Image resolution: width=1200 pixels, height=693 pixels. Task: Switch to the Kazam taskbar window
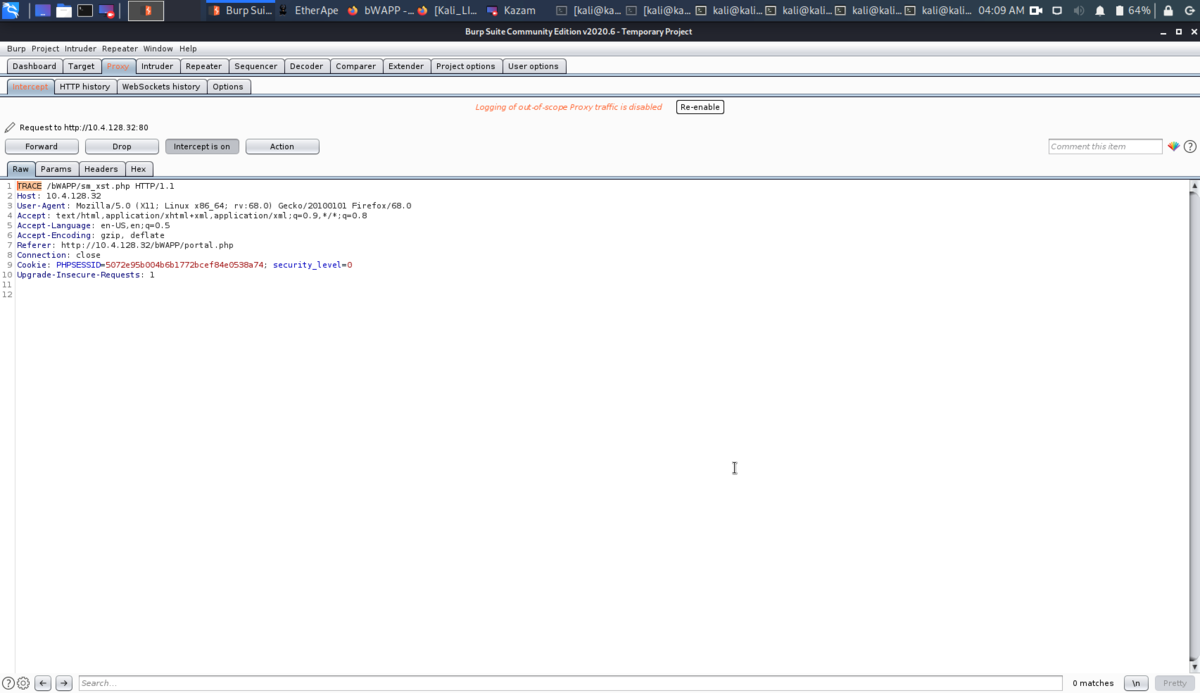(511, 11)
